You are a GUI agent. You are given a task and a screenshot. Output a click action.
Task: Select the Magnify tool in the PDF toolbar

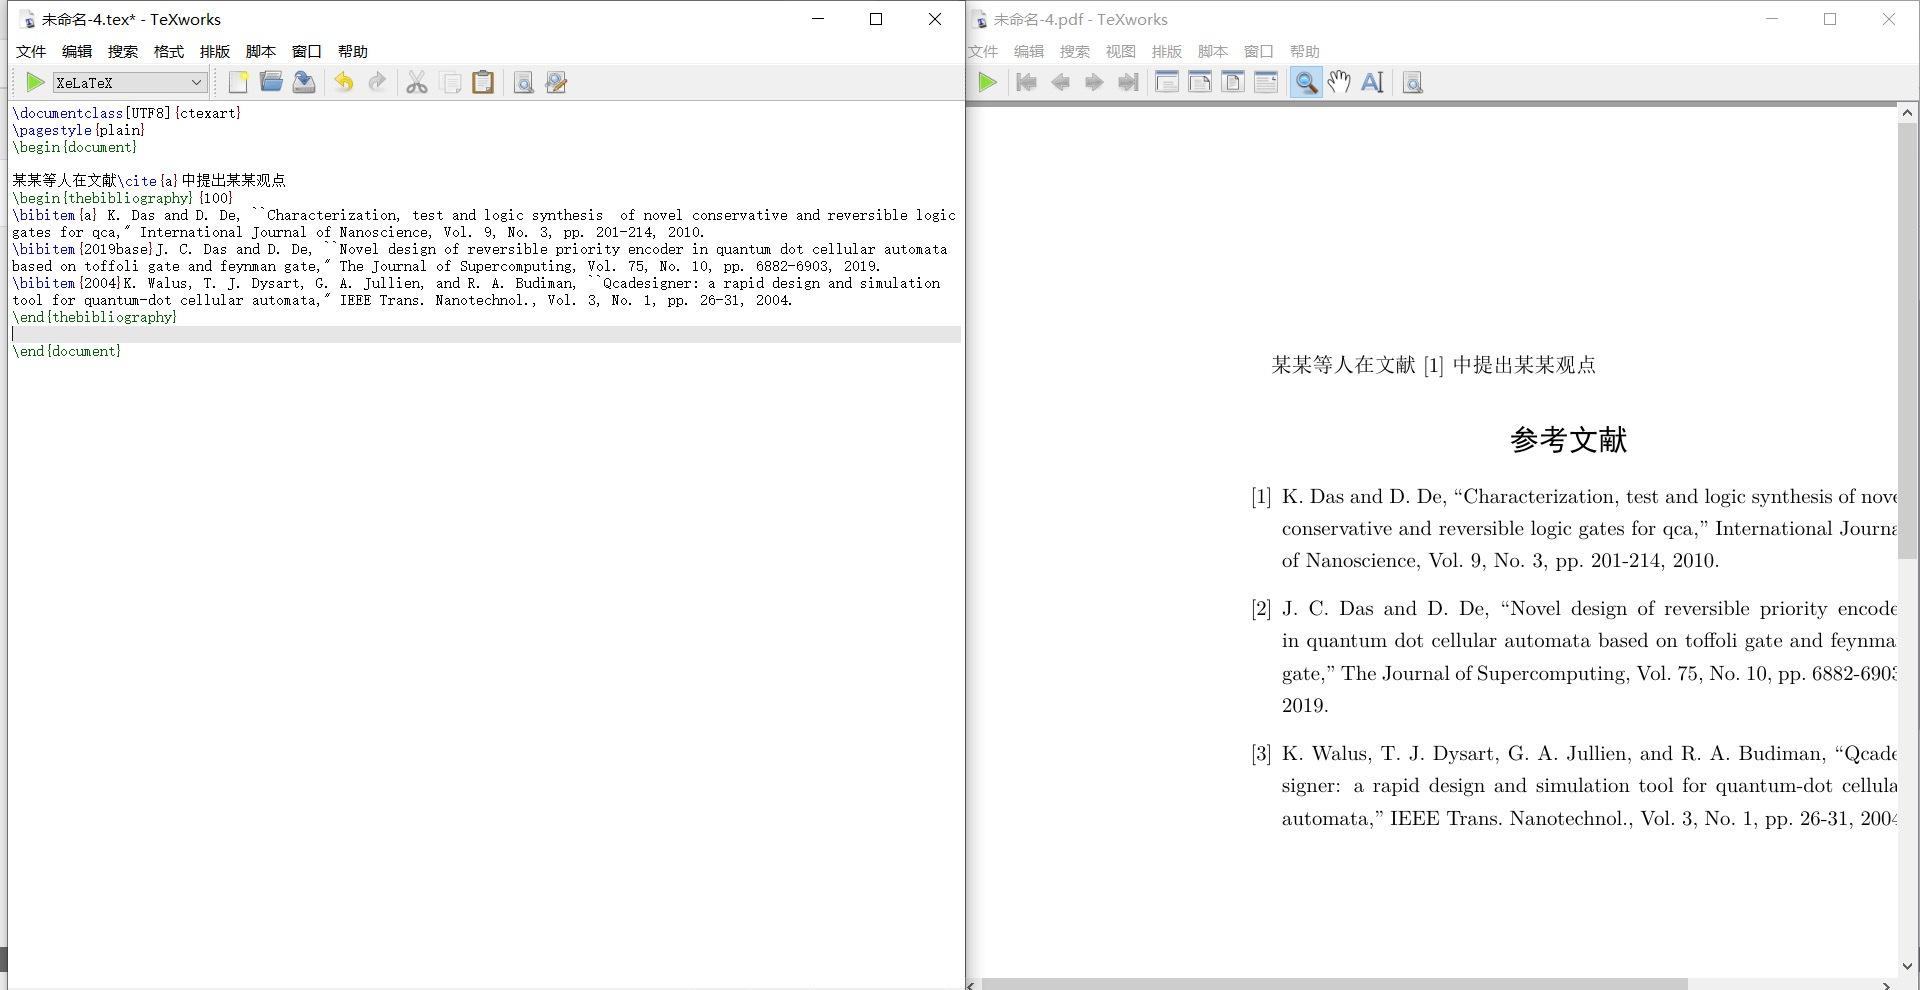point(1305,83)
